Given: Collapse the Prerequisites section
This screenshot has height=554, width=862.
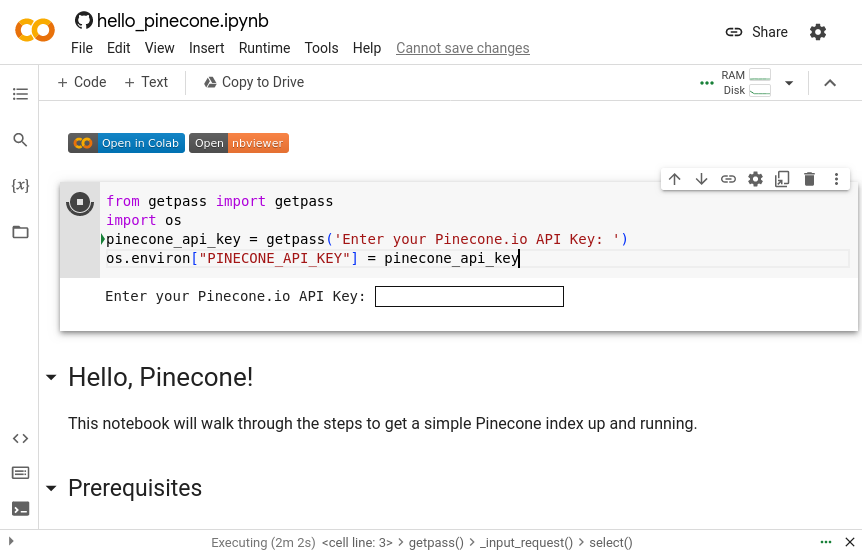Looking at the screenshot, I should pos(51,489).
